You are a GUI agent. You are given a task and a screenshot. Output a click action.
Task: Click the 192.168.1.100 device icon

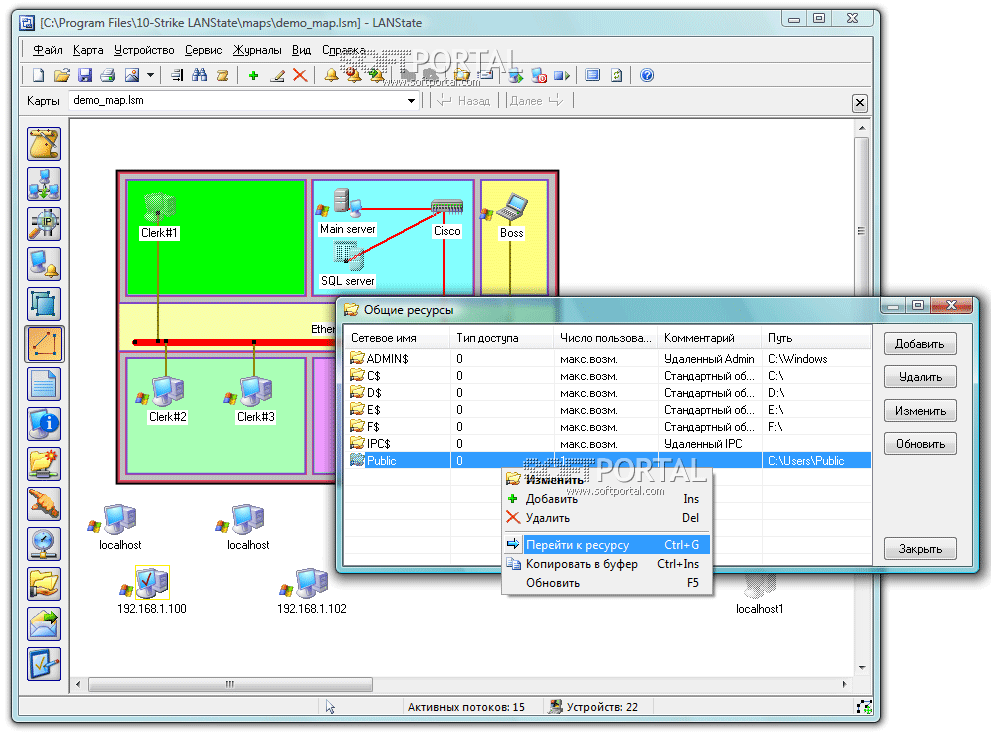[x=152, y=582]
